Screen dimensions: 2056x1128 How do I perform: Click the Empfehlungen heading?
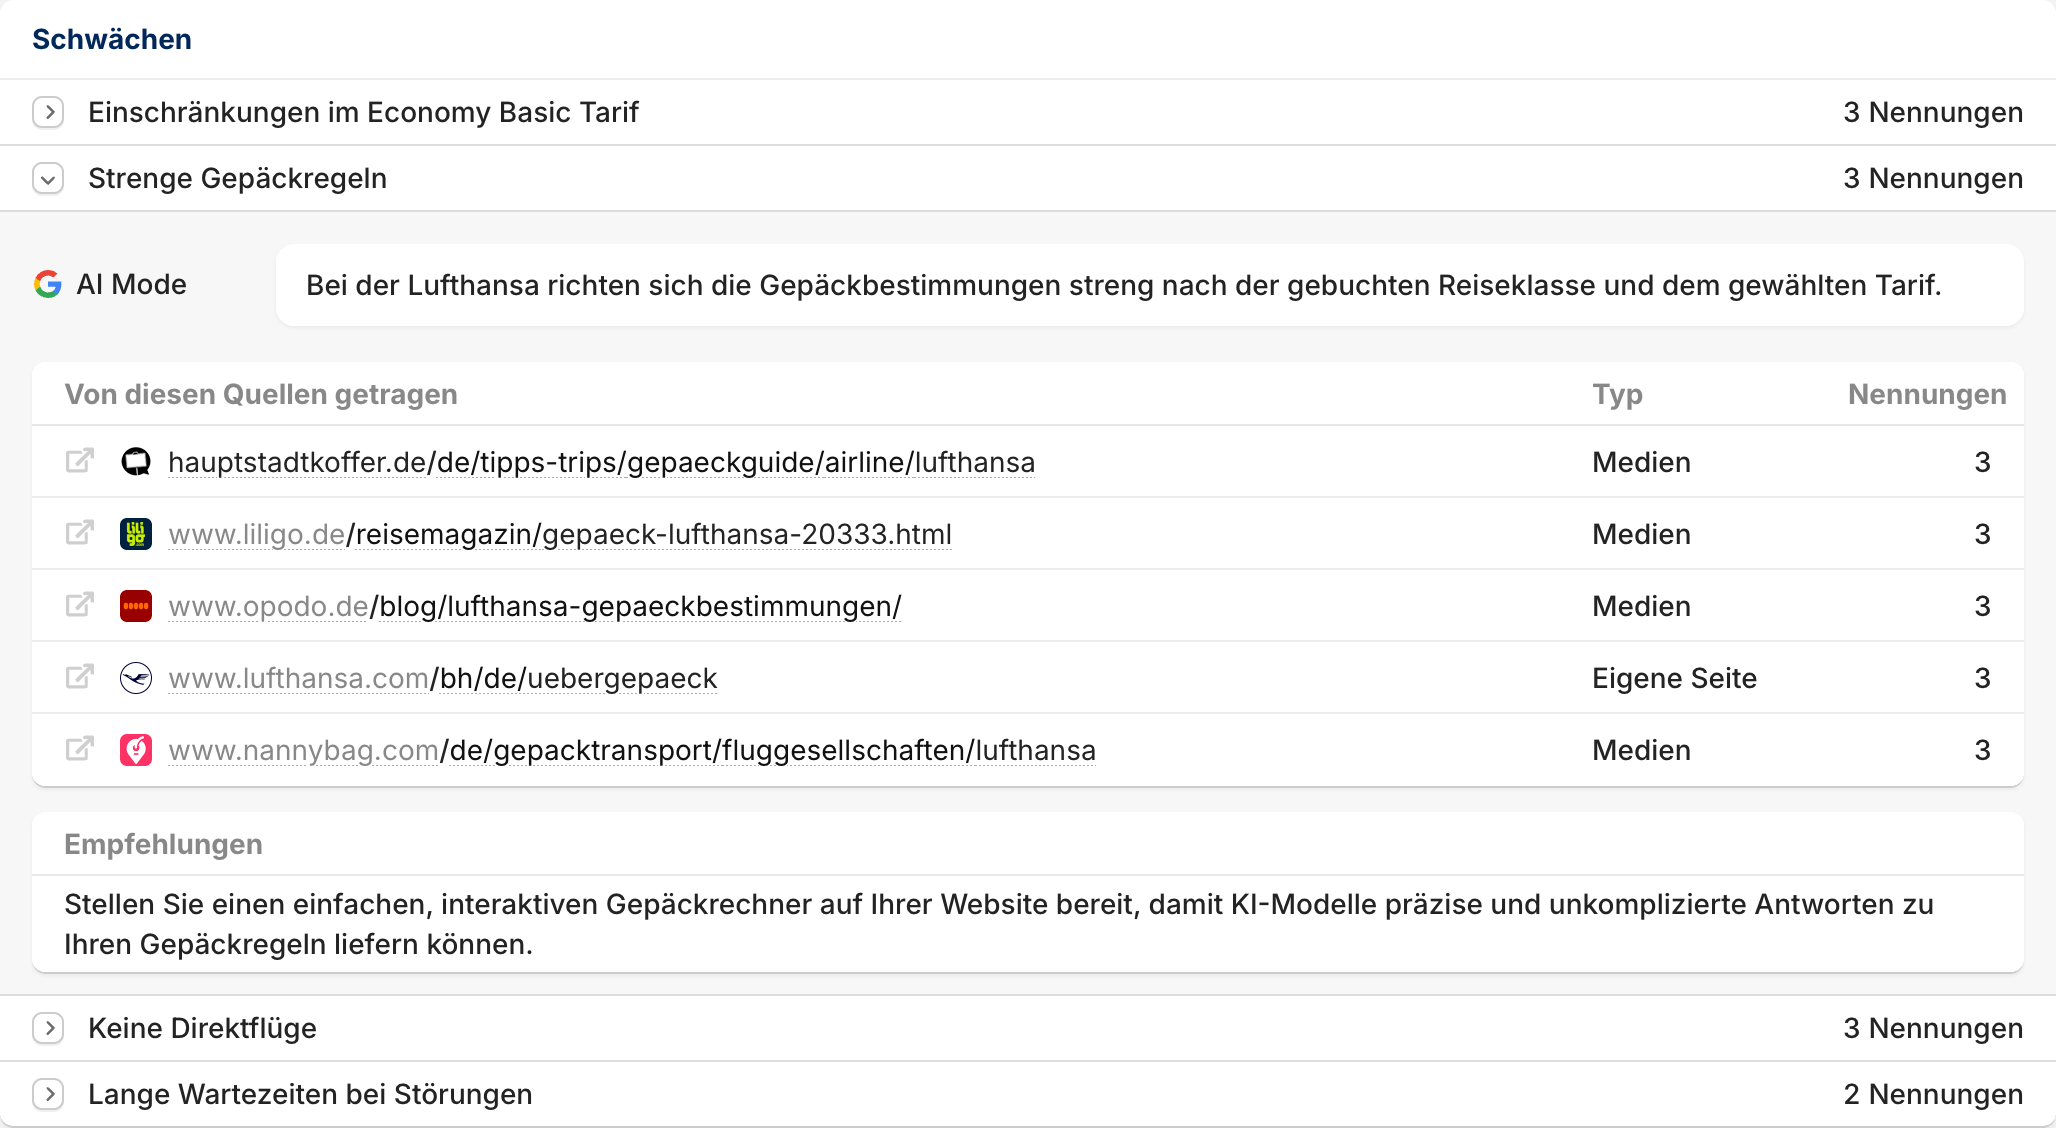pos(163,844)
